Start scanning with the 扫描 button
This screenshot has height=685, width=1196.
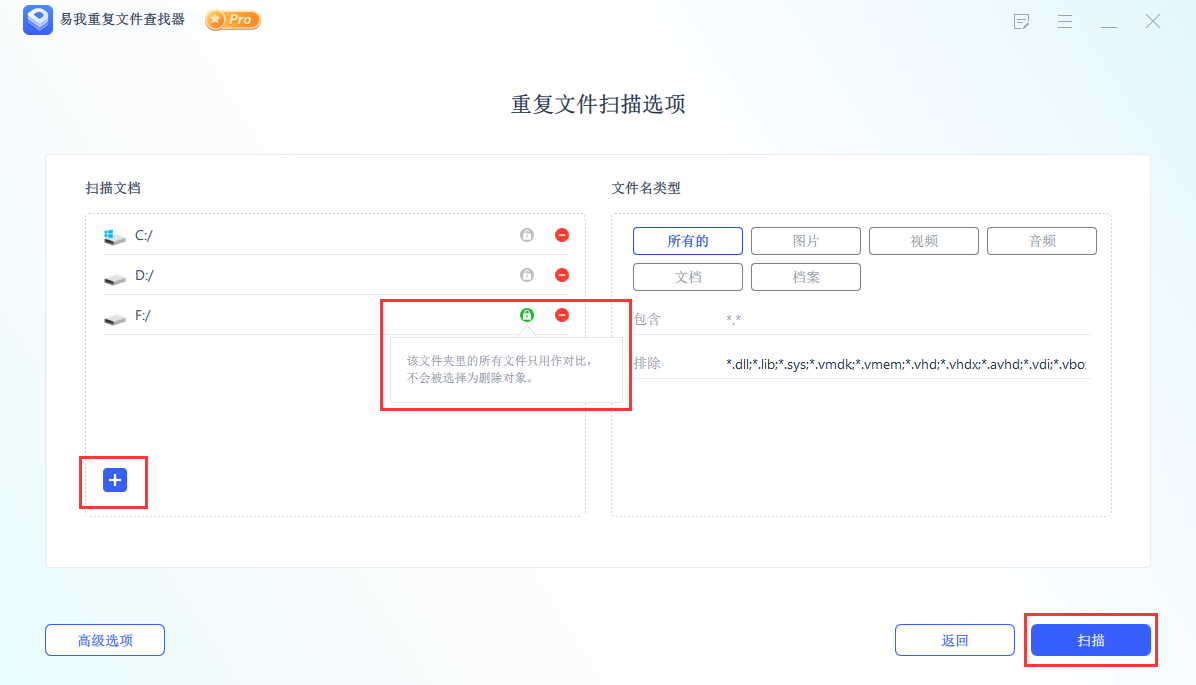[x=1090, y=640]
